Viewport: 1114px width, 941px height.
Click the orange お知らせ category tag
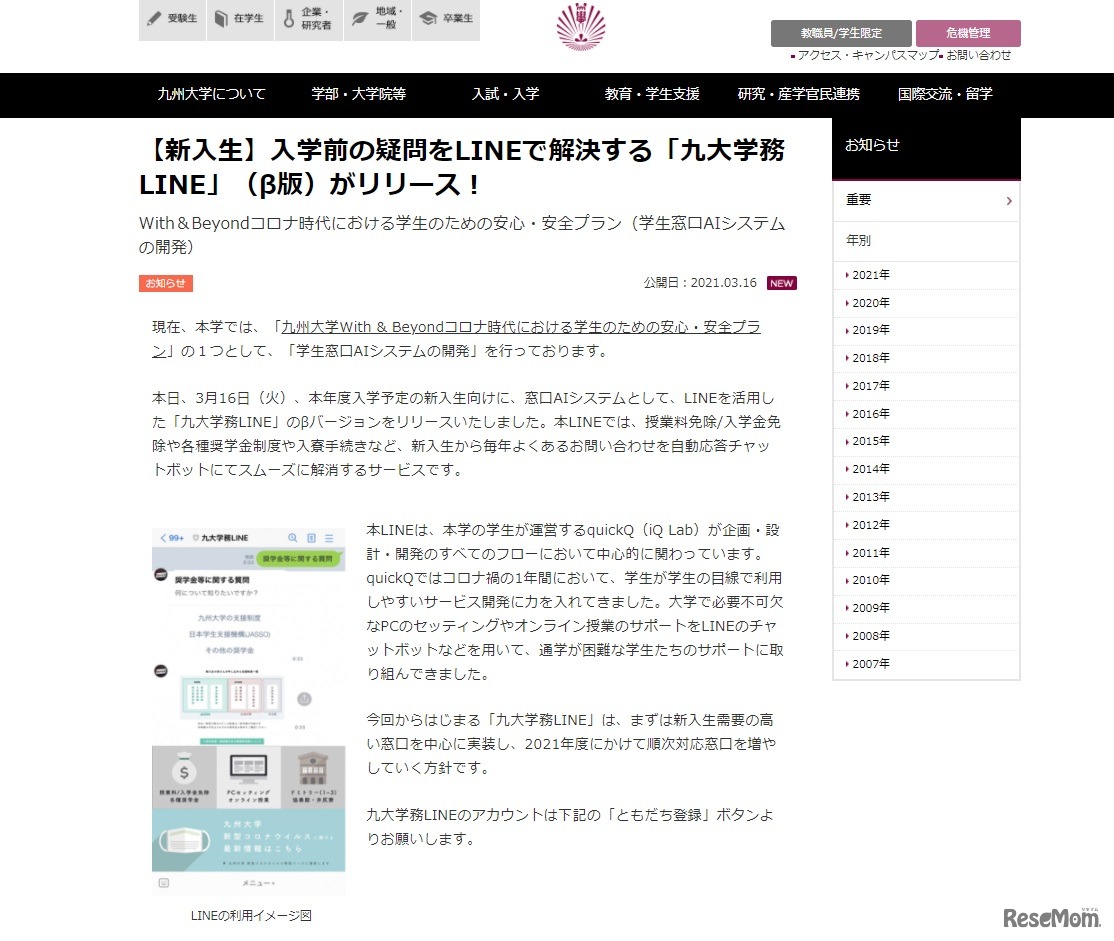coord(166,283)
